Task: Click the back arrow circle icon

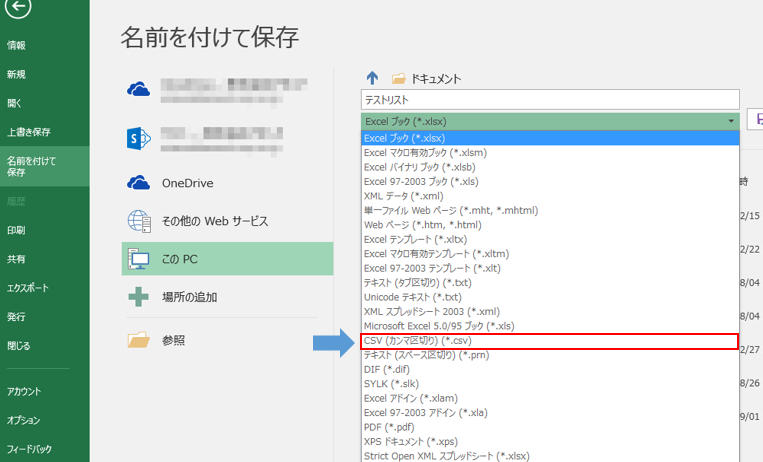Action: 18,7
